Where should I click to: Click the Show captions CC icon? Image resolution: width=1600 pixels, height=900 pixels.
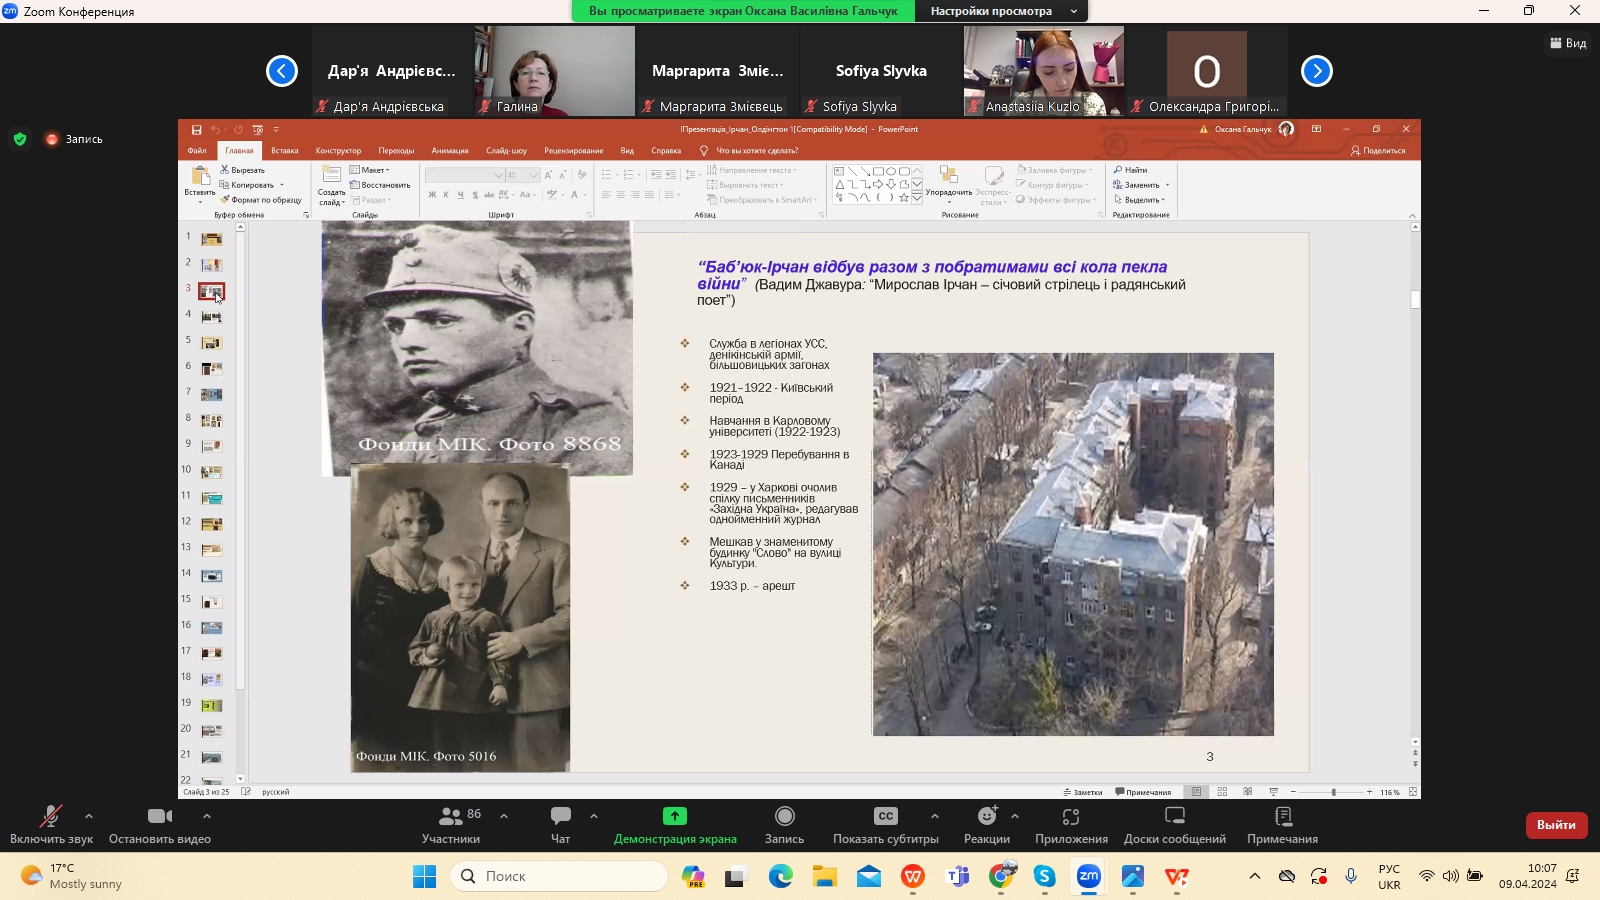click(x=885, y=817)
